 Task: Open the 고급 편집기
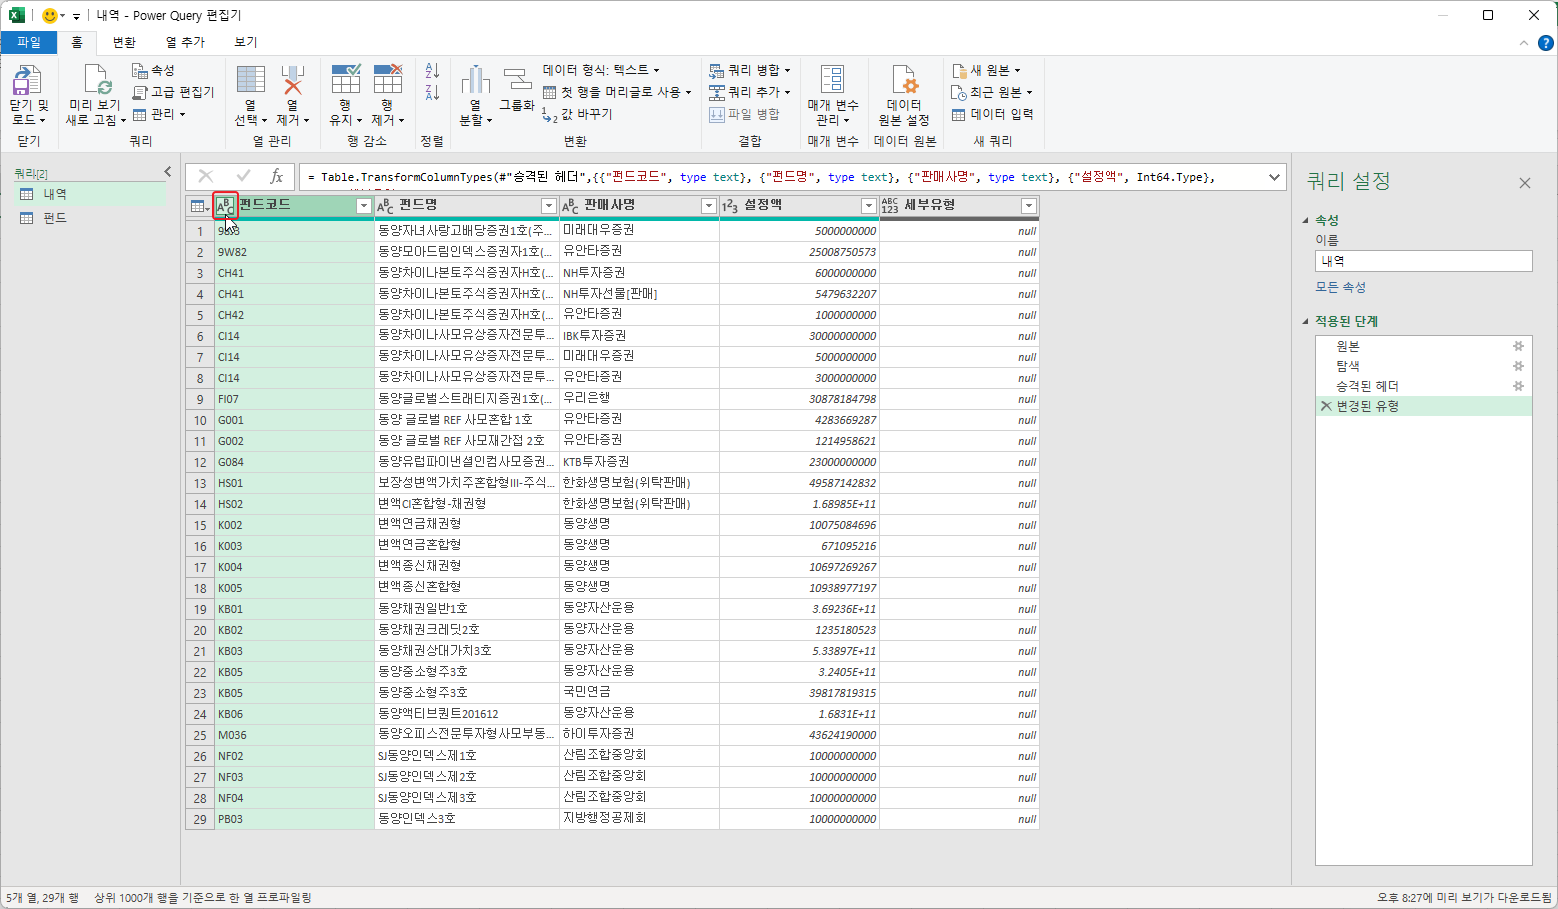[x=173, y=92]
